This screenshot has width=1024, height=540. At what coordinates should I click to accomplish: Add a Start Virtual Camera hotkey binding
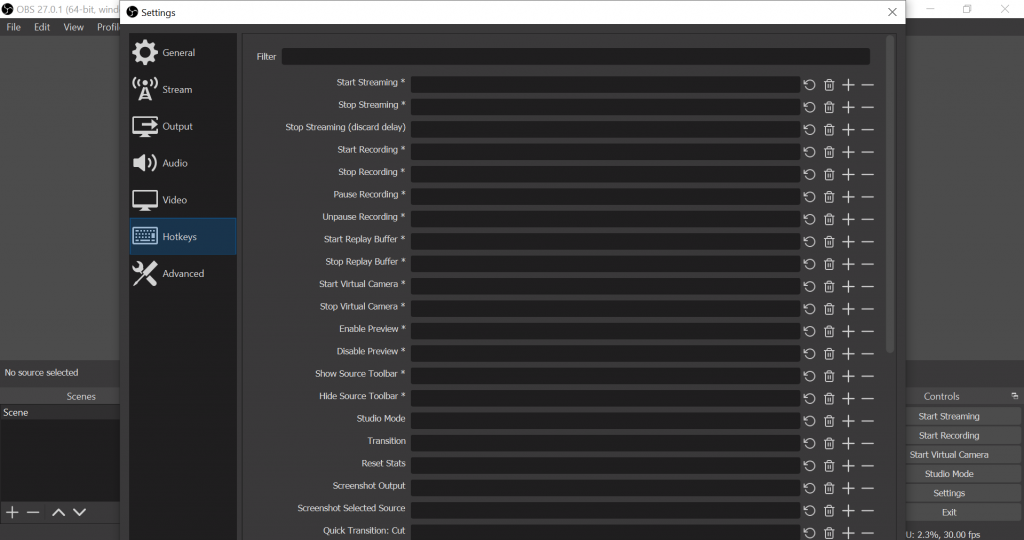coord(848,287)
